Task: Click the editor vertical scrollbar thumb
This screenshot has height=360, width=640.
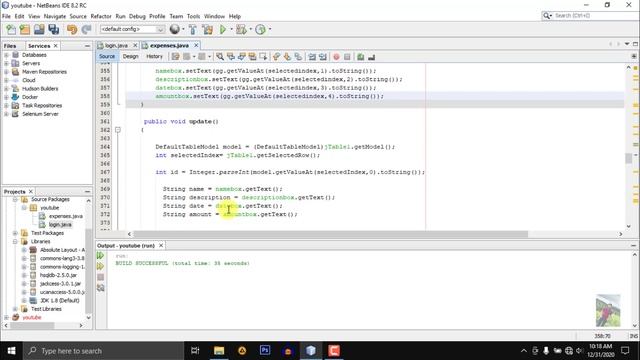Action: click(x=629, y=158)
